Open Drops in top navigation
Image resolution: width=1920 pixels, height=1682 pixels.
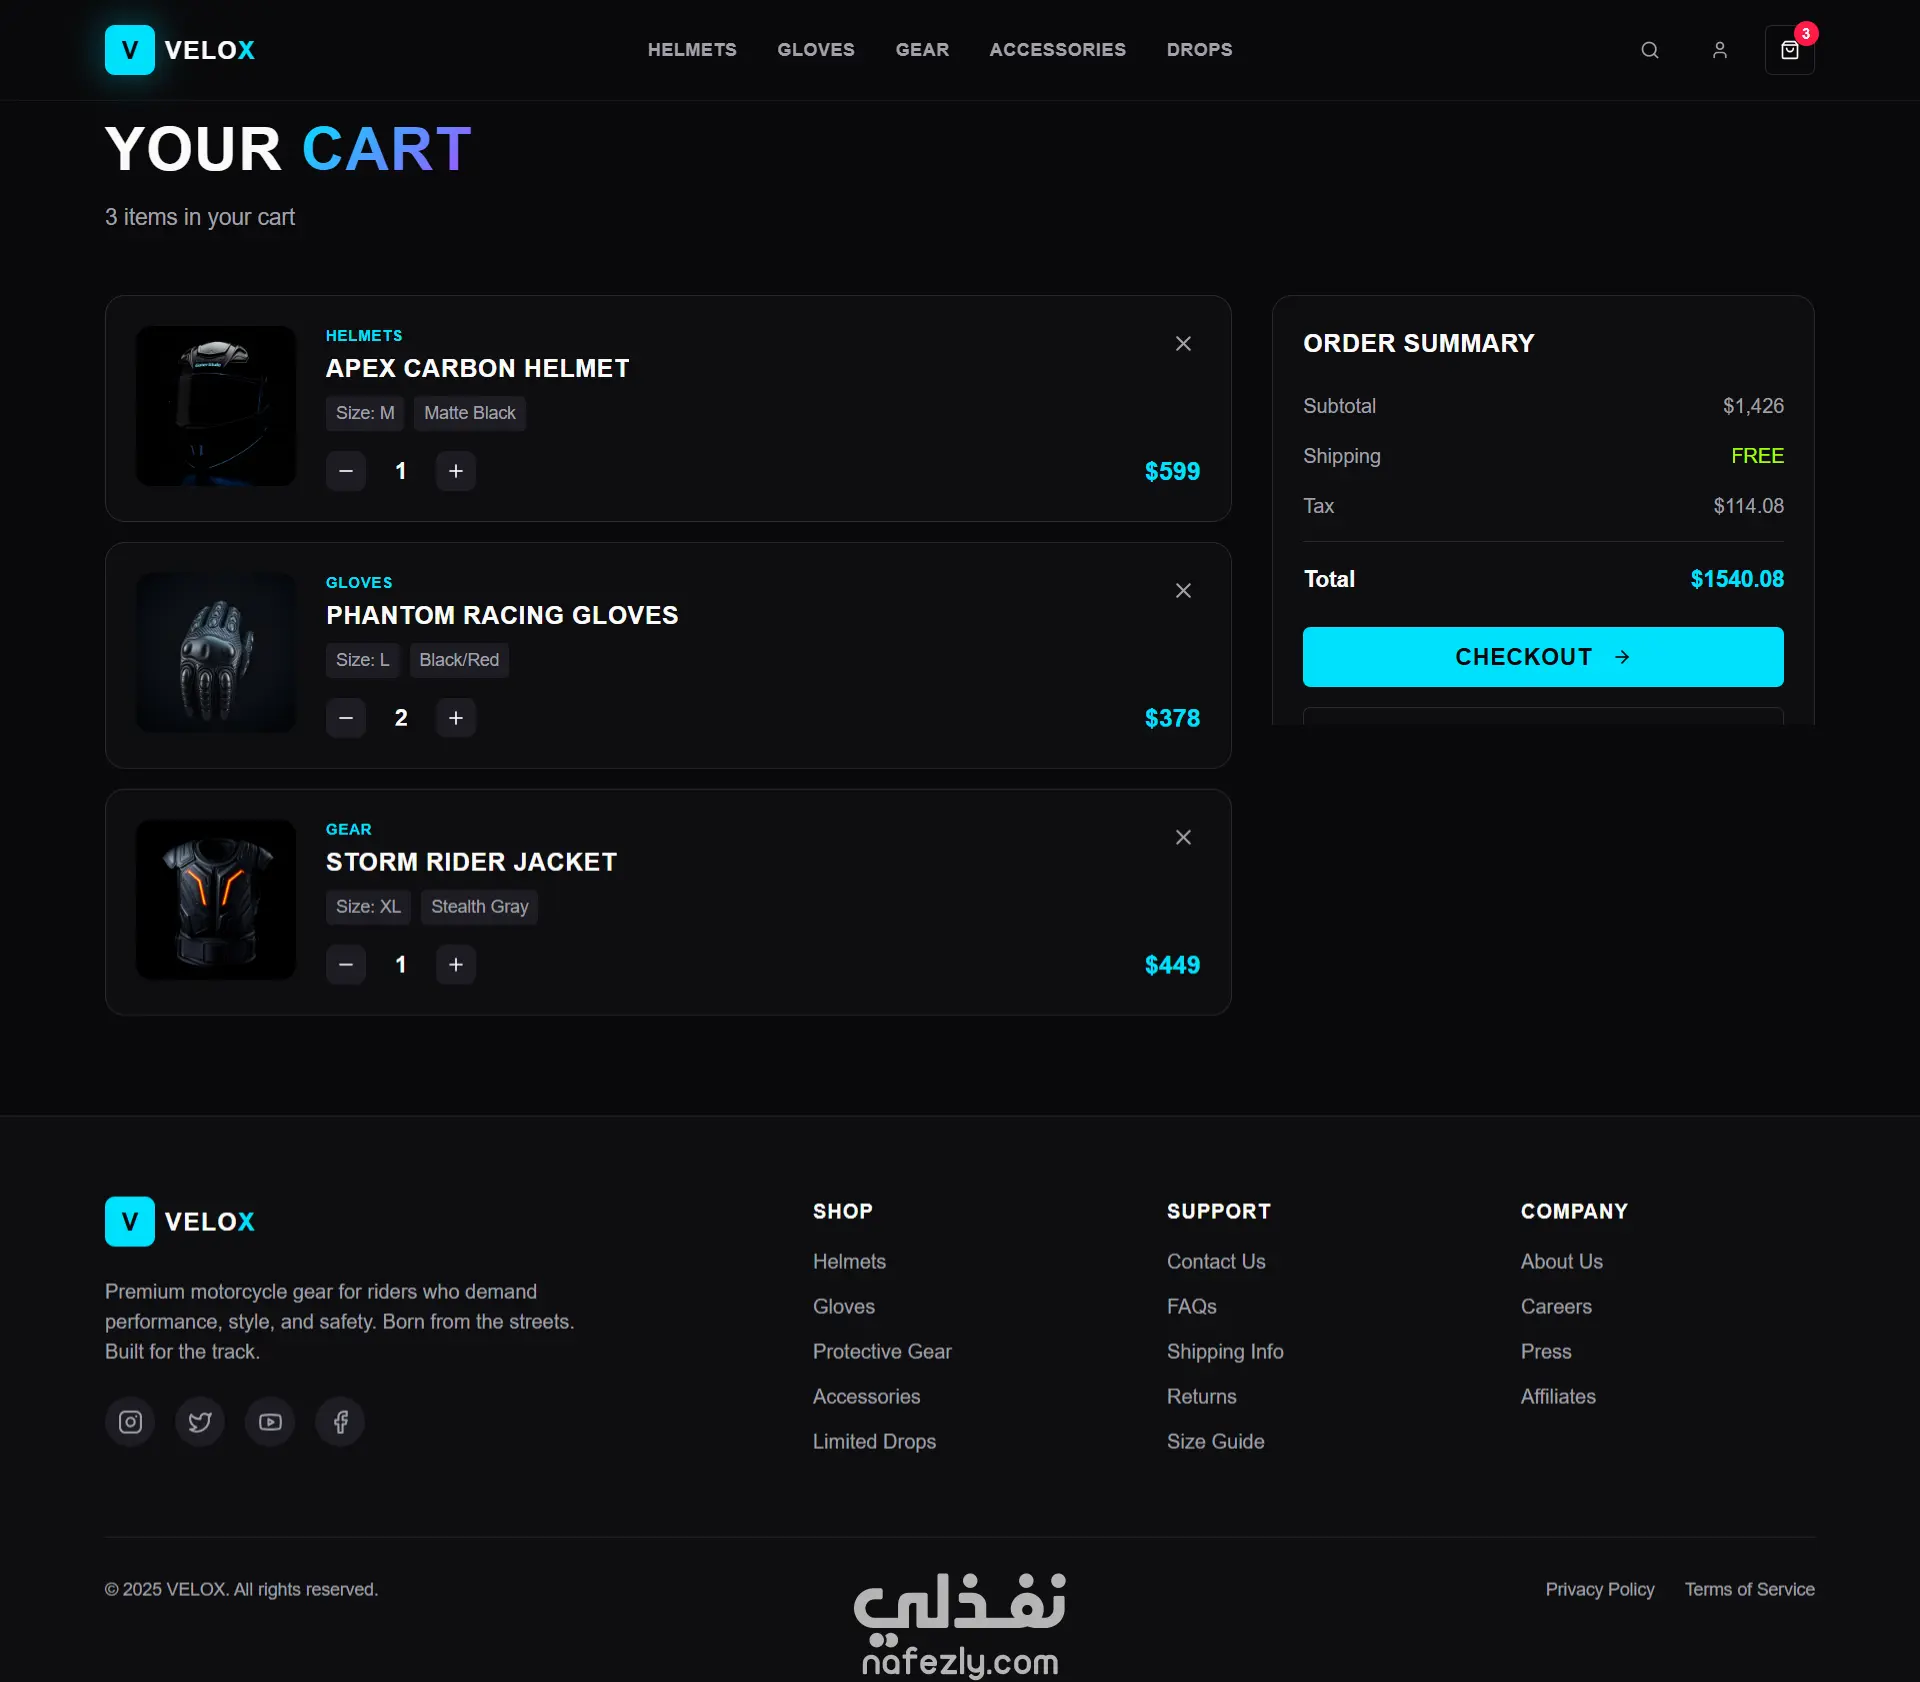coord(1199,50)
